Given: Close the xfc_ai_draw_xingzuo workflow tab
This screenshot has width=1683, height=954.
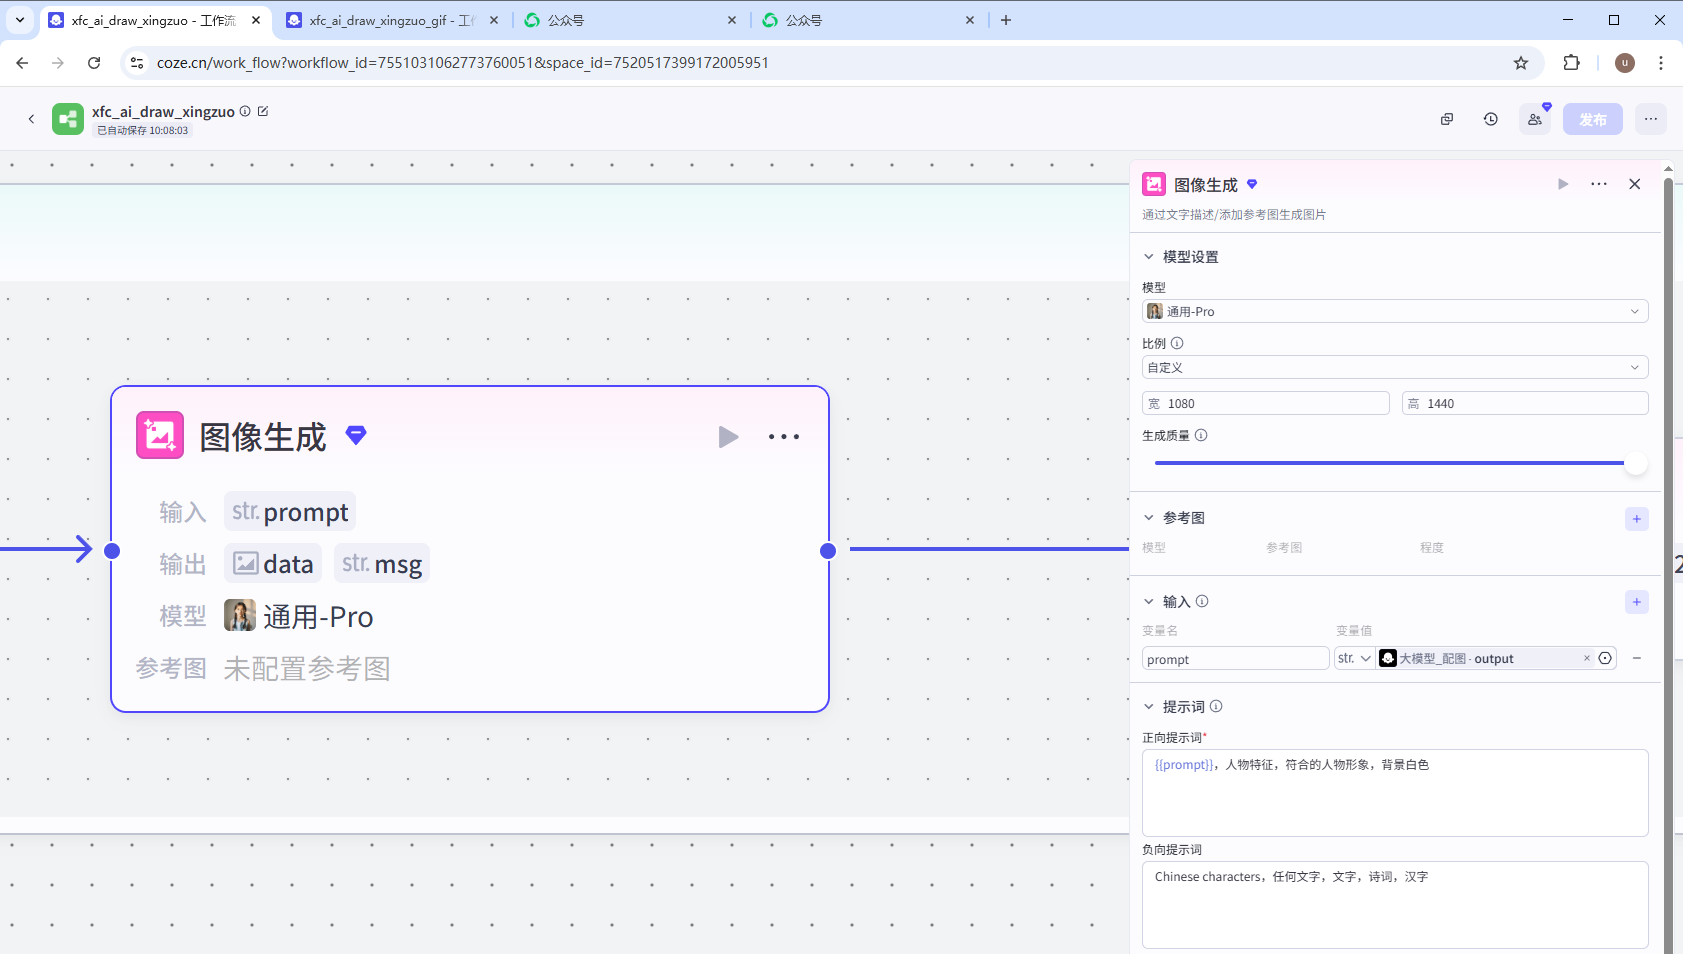Looking at the screenshot, I should coord(256,20).
